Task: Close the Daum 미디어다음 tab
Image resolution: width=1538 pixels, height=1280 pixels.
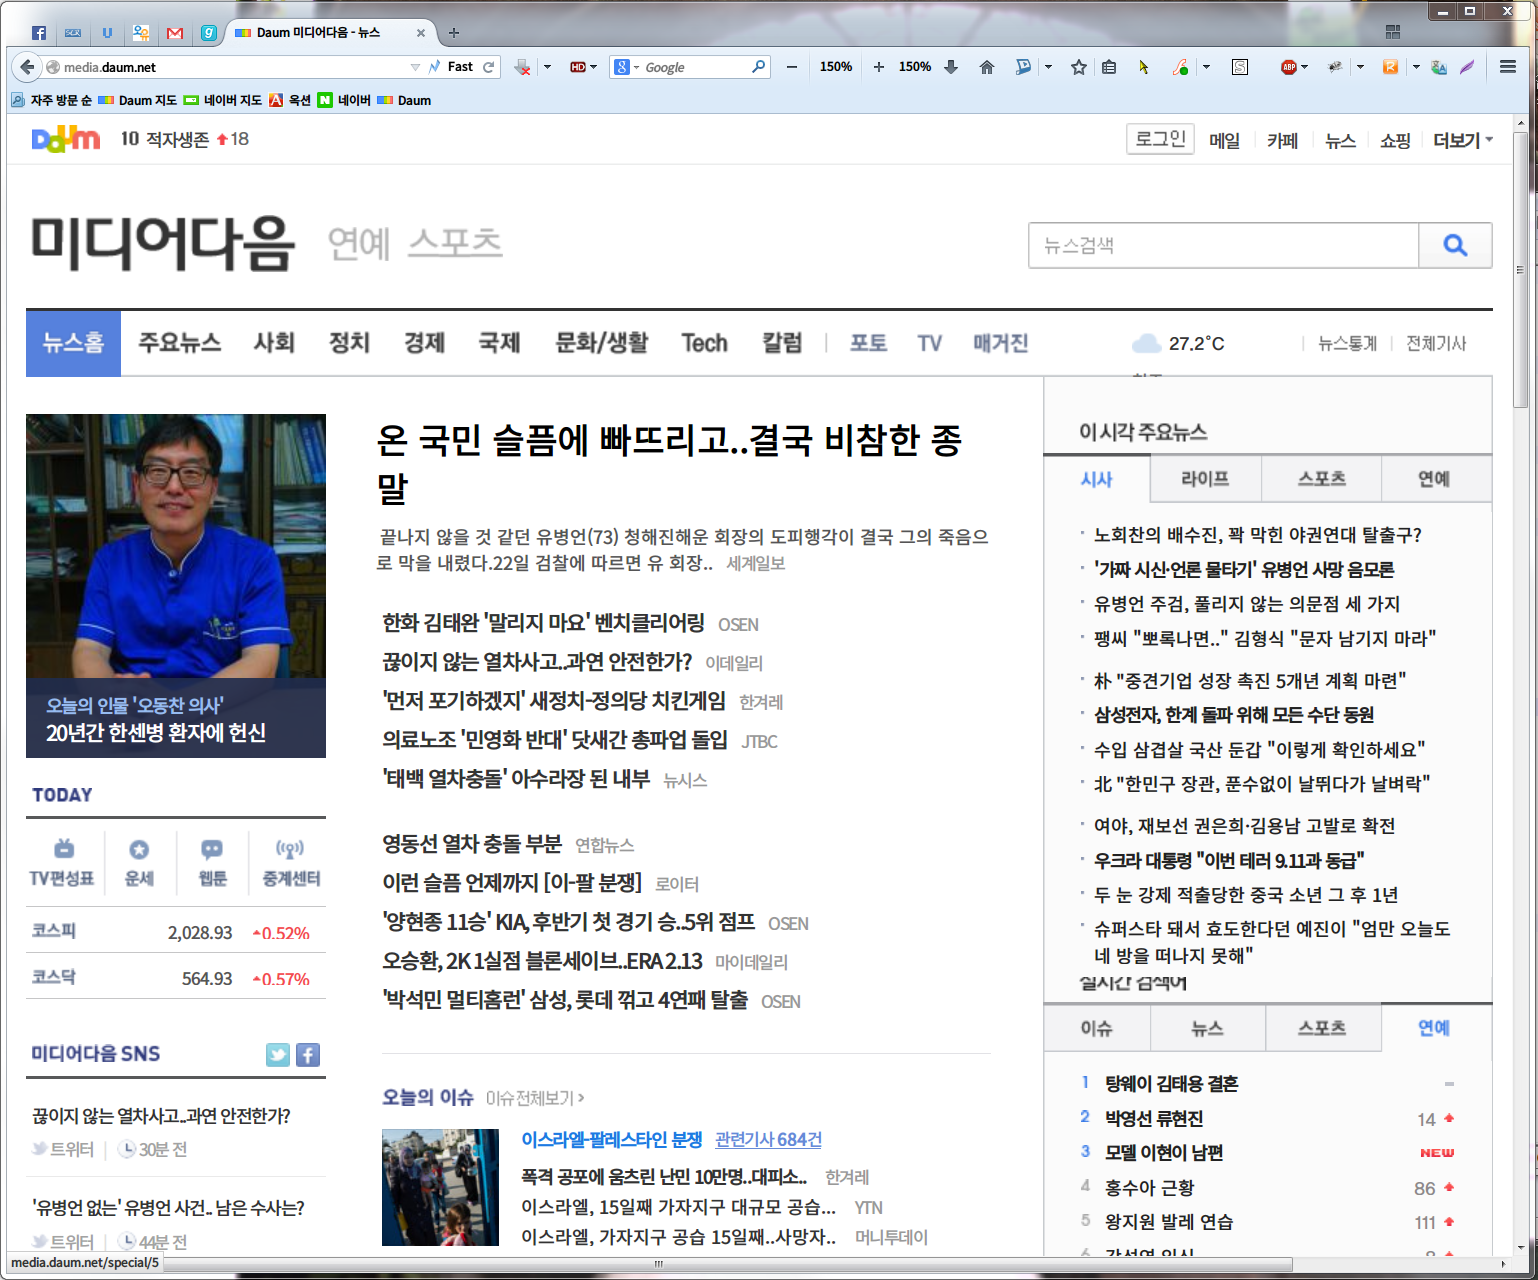Action: (x=421, y=33)
